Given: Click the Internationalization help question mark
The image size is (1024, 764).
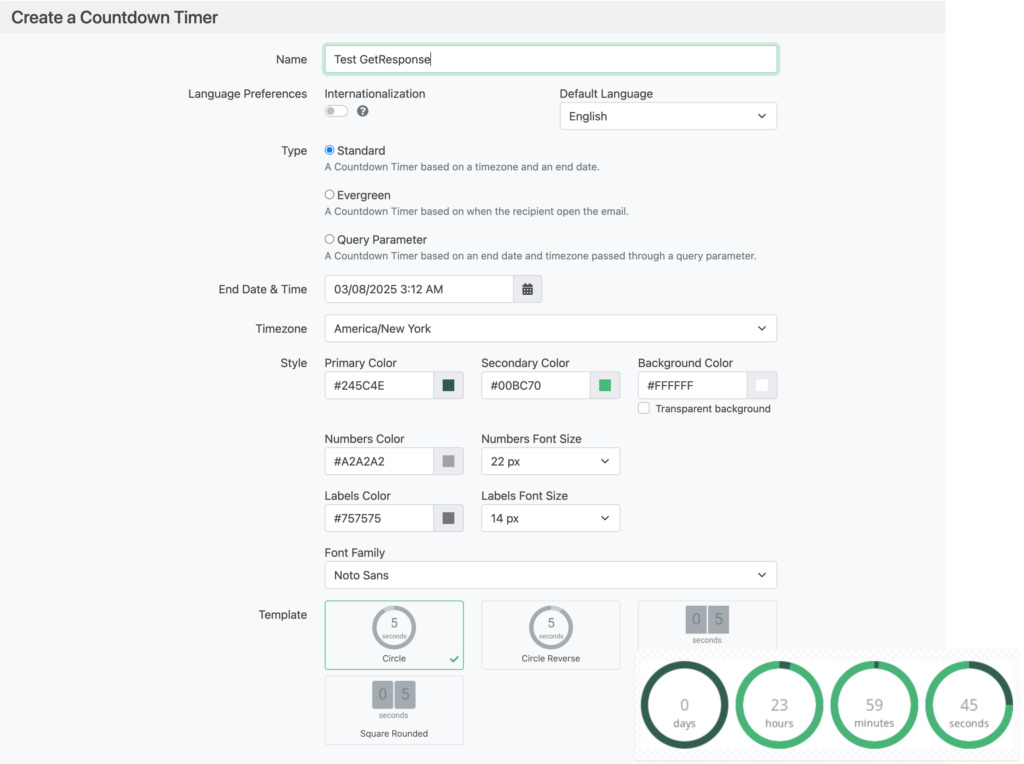Looking at the screenshot, I should (x=362, y=111).
